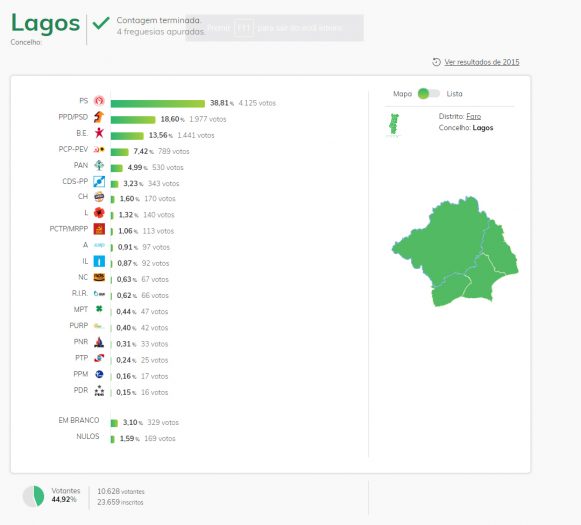Click the PCTP/MRPP red flag icon
Screen dimensions: 581x525
(99, 229)
